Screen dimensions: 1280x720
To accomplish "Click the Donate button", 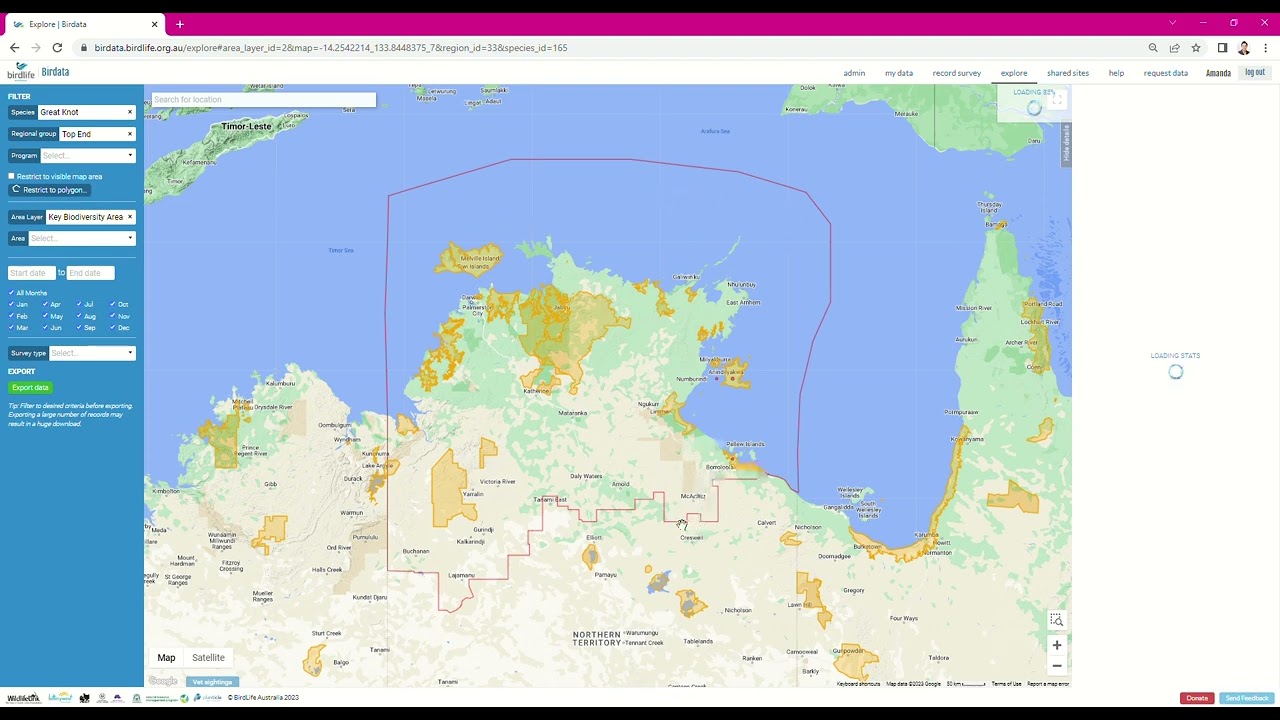I will (1197, 698).
